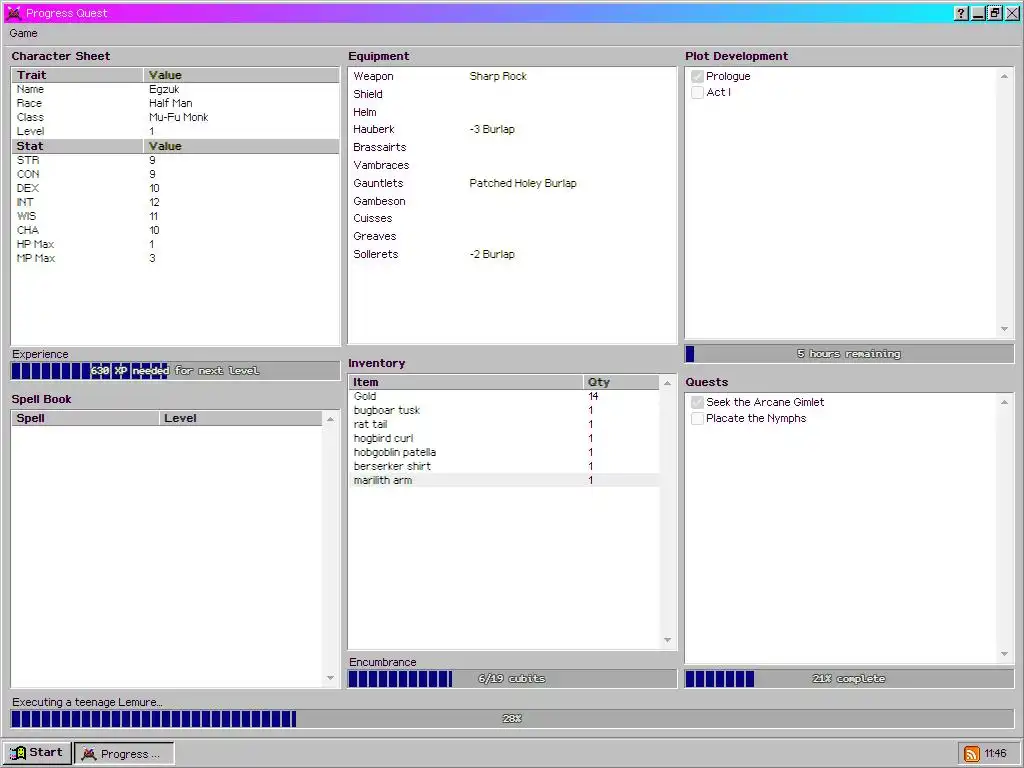The image size is (1024, 768).
Task: Select the MP Max row
Action: (x=175, y=259)
